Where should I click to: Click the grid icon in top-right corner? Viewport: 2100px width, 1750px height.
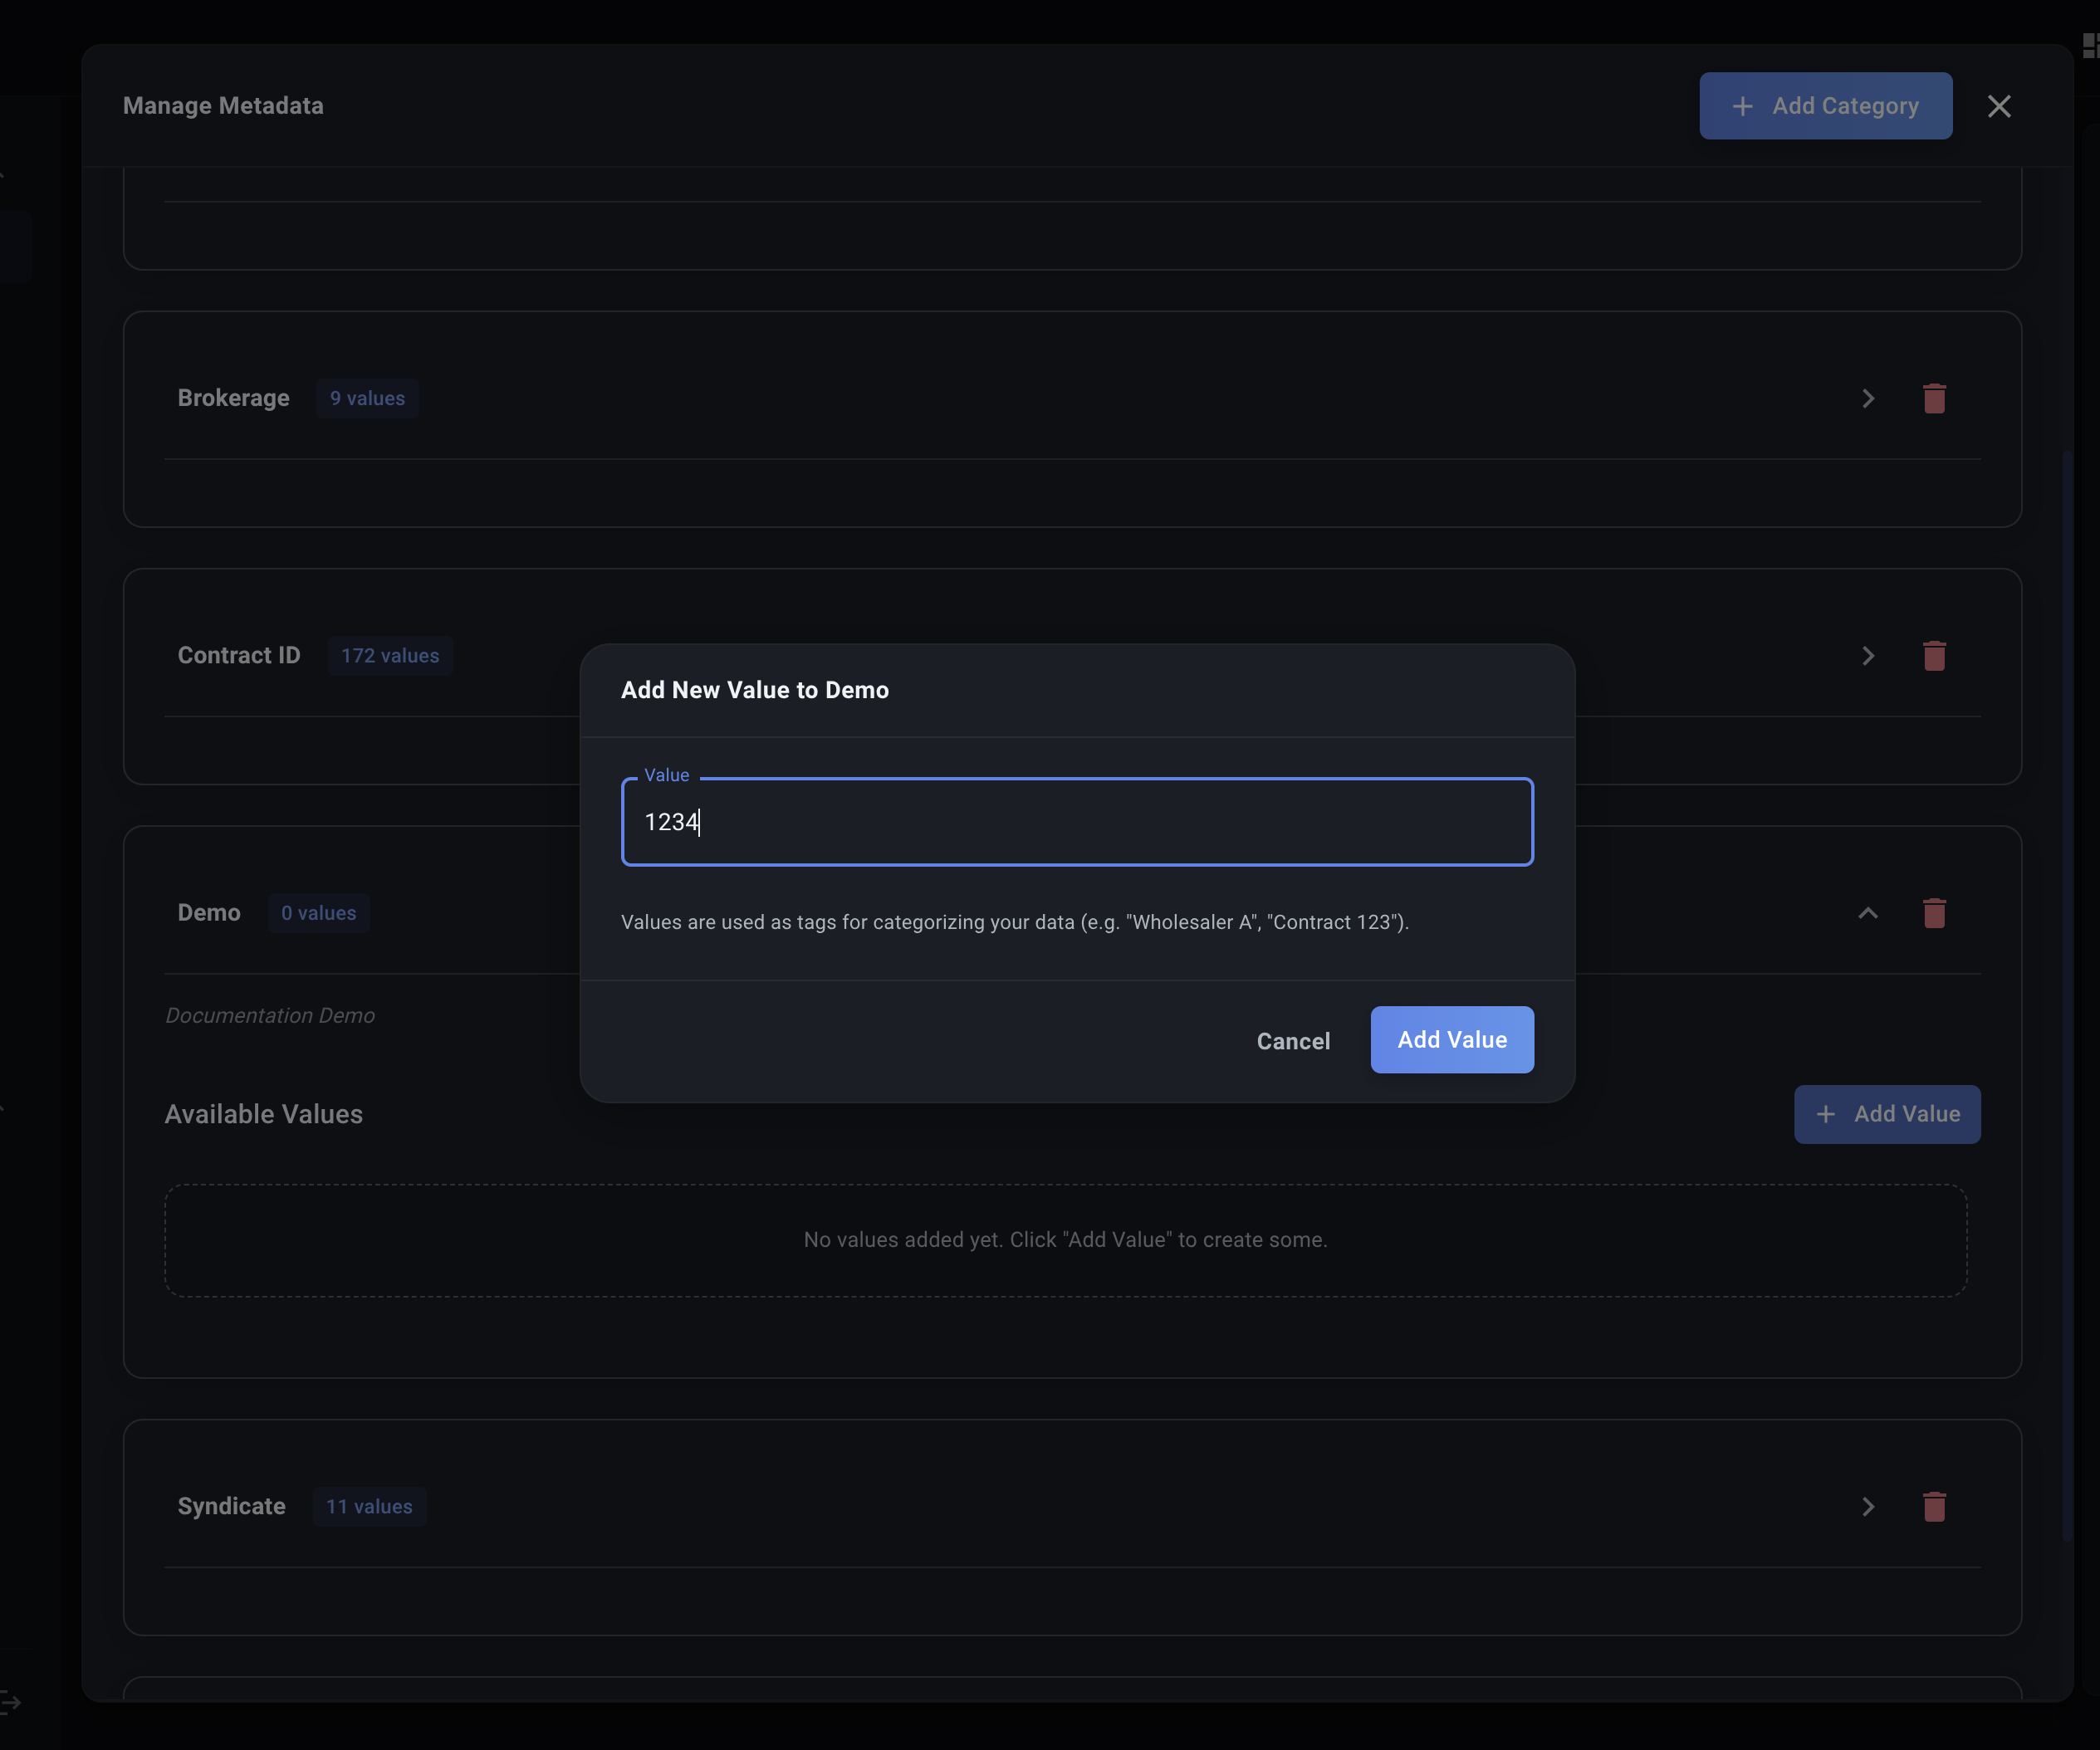coord(2090,46)
